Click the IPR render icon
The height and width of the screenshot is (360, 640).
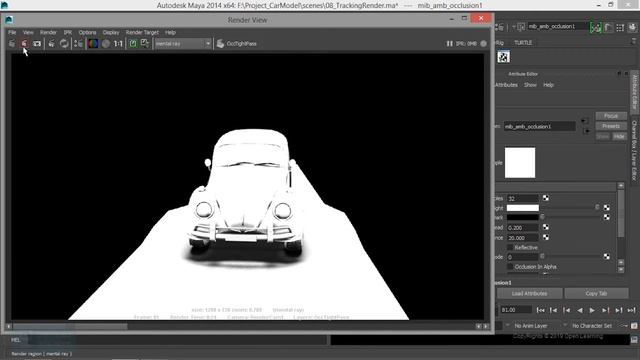[x=51, y=43]
